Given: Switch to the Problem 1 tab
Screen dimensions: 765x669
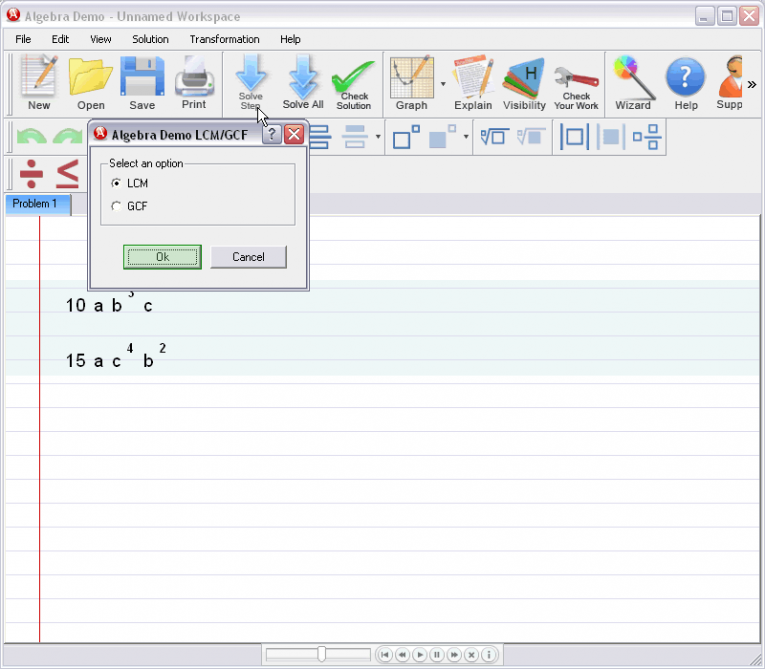Looking at the screenshot, I should [x=38, y=204].
